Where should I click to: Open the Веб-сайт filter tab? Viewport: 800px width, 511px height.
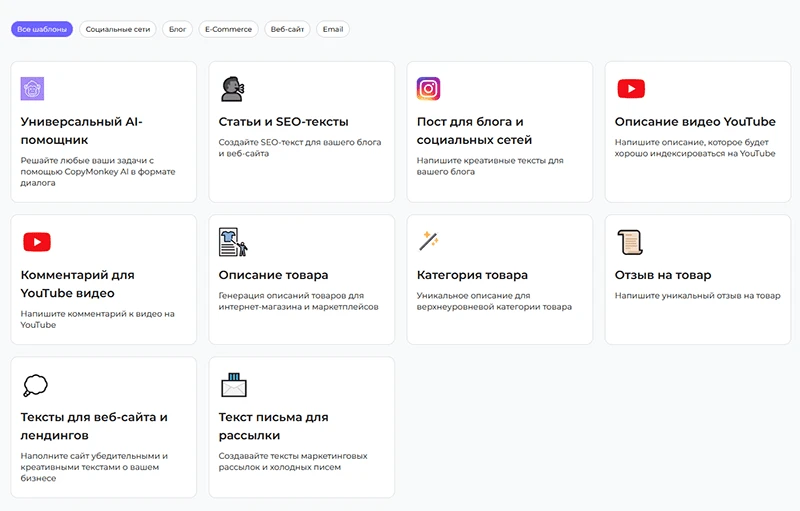click(287, 29)
